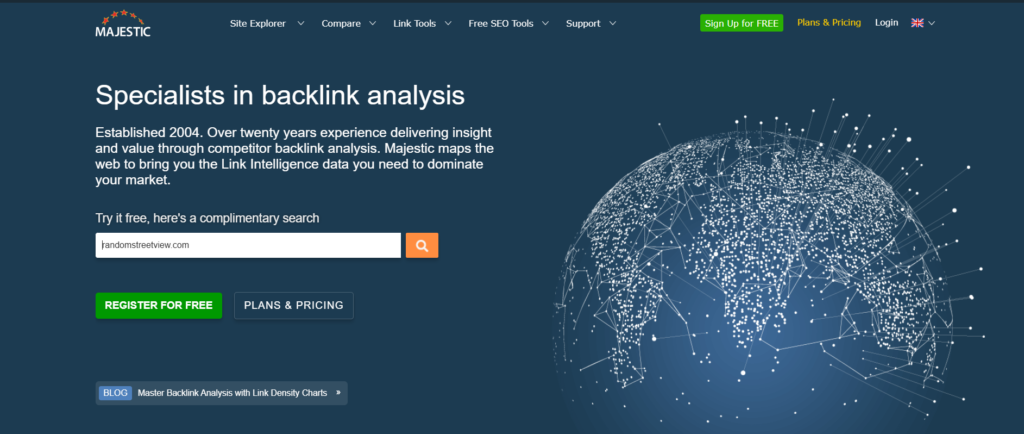Viewport: 1024px width, 434px height.
Task: Open the Site Explorer menu
Action: 258,23
